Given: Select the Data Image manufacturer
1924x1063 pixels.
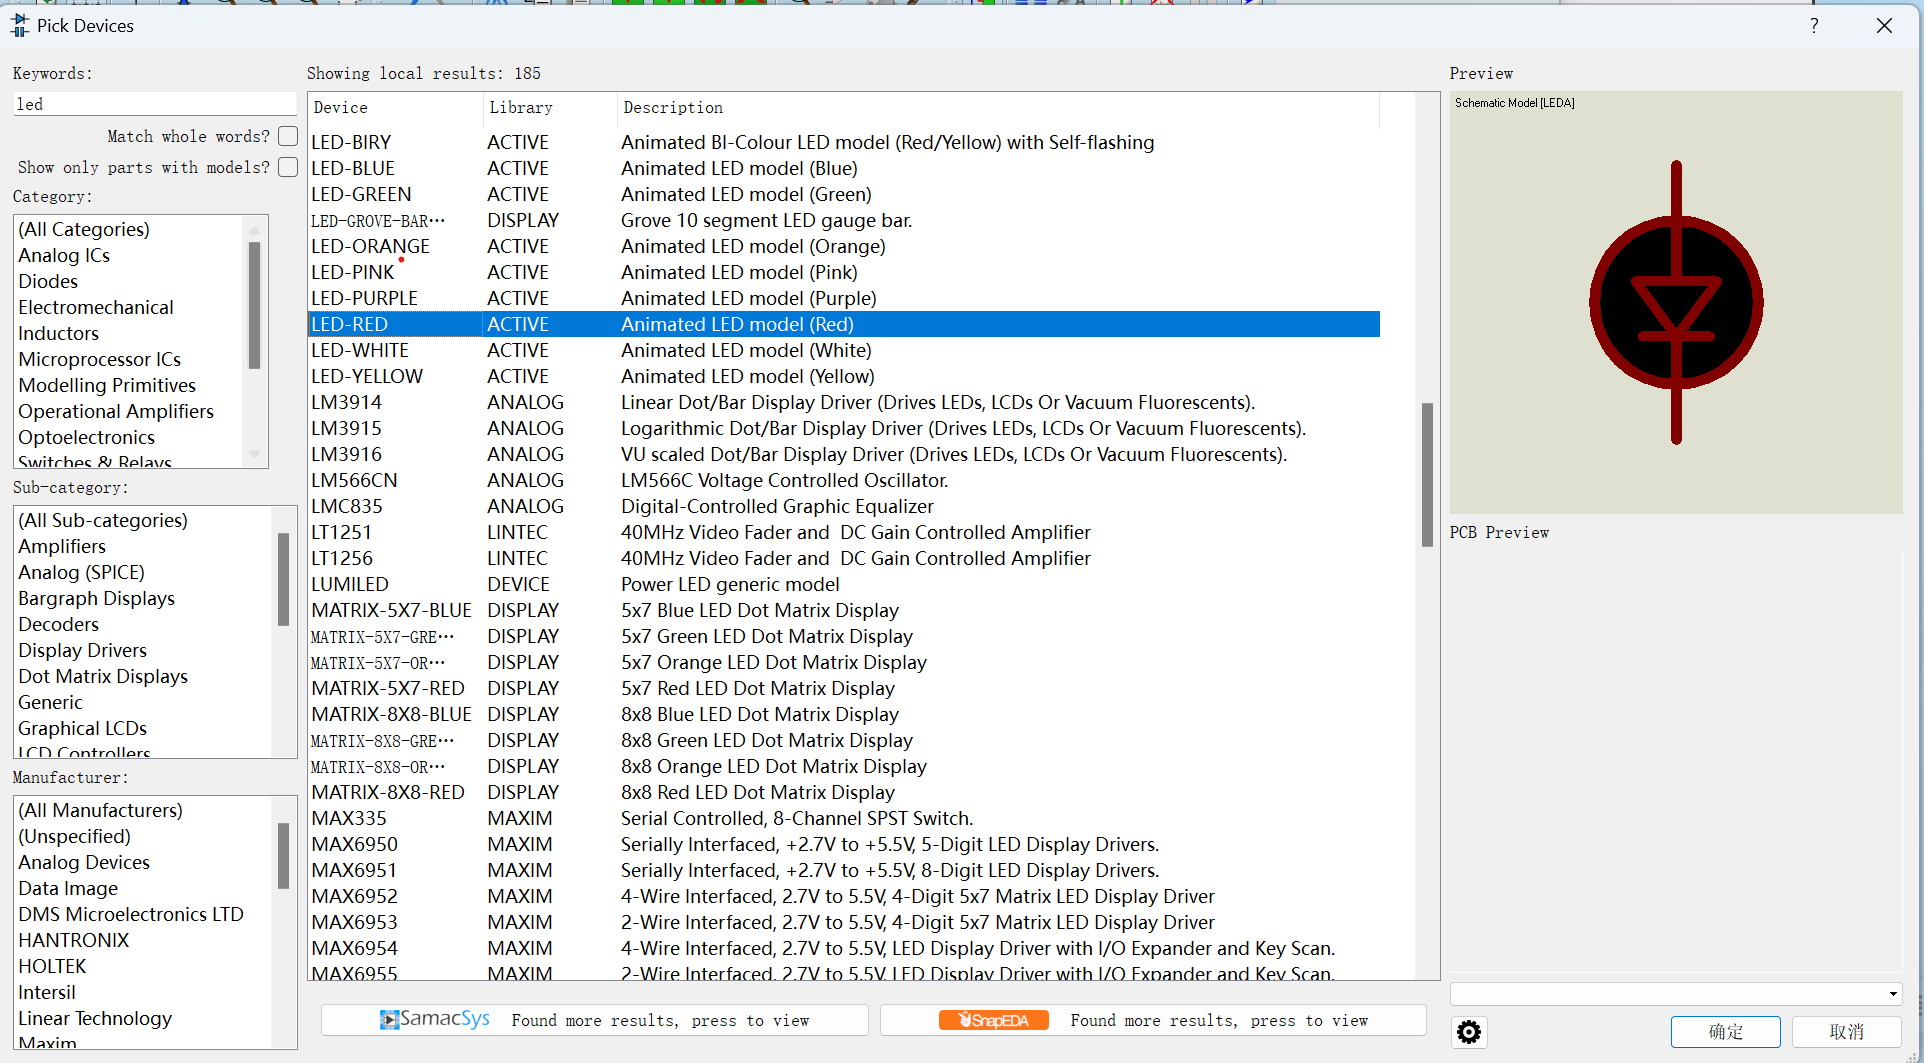Looking at the screenshot, I should click(x=68, y=888).
